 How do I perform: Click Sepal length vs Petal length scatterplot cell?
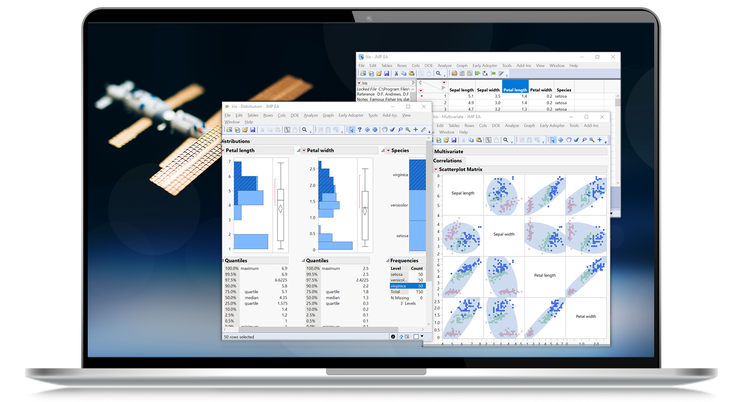(545, 193)
